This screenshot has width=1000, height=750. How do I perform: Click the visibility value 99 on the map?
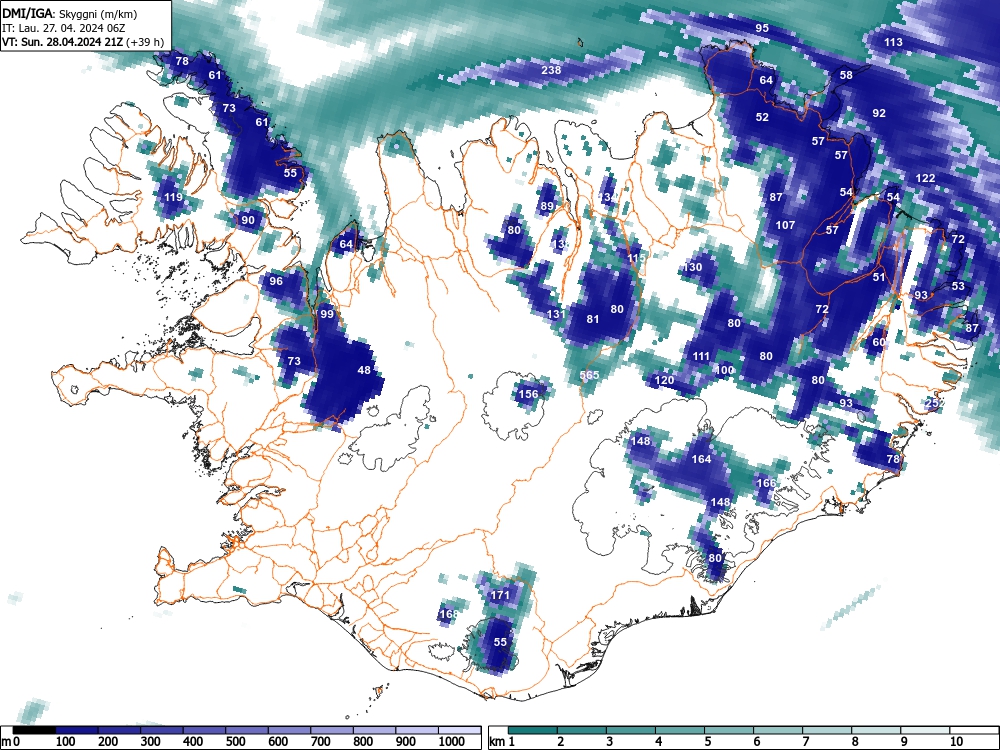click(x=327, y=314)
